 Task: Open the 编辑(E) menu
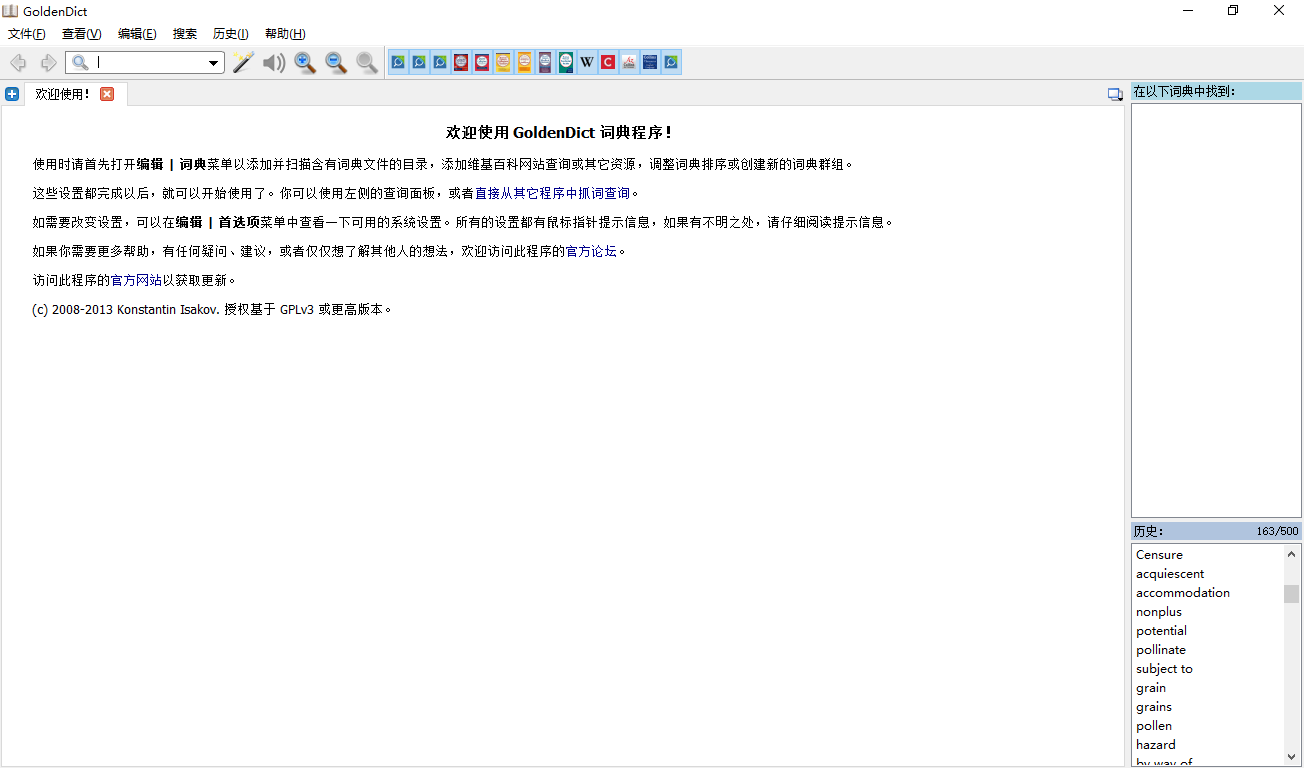(x=137, y=34)
